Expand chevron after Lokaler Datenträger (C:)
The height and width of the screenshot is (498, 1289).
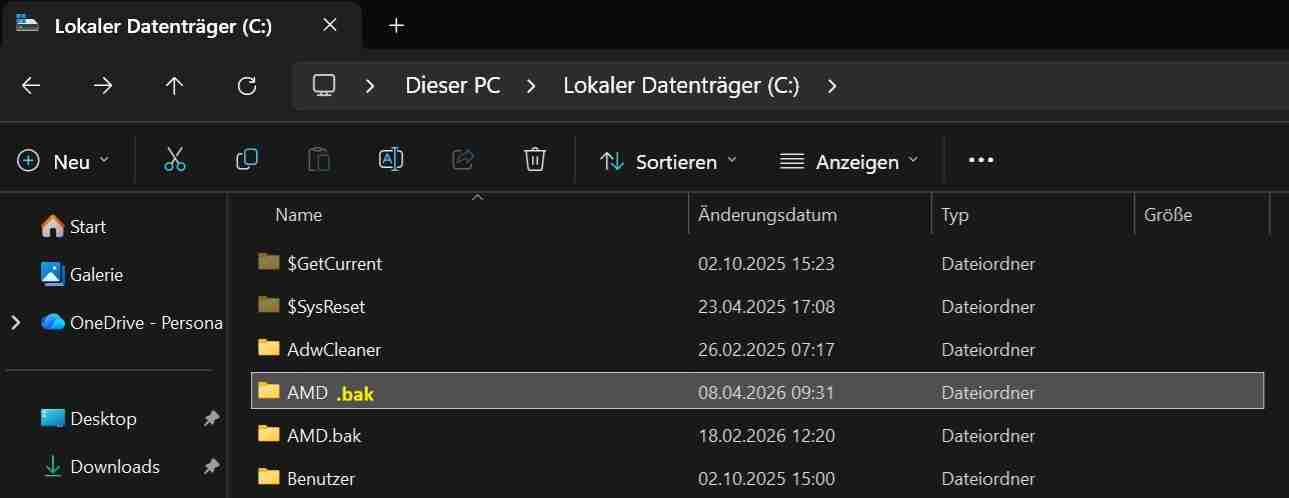[x=832, y=86]
